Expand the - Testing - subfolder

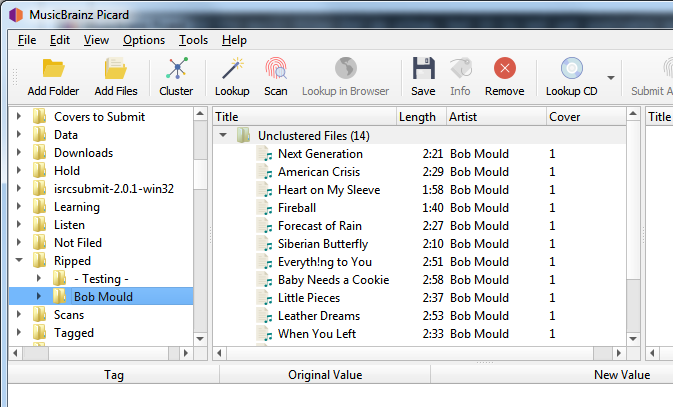point(39,278)
